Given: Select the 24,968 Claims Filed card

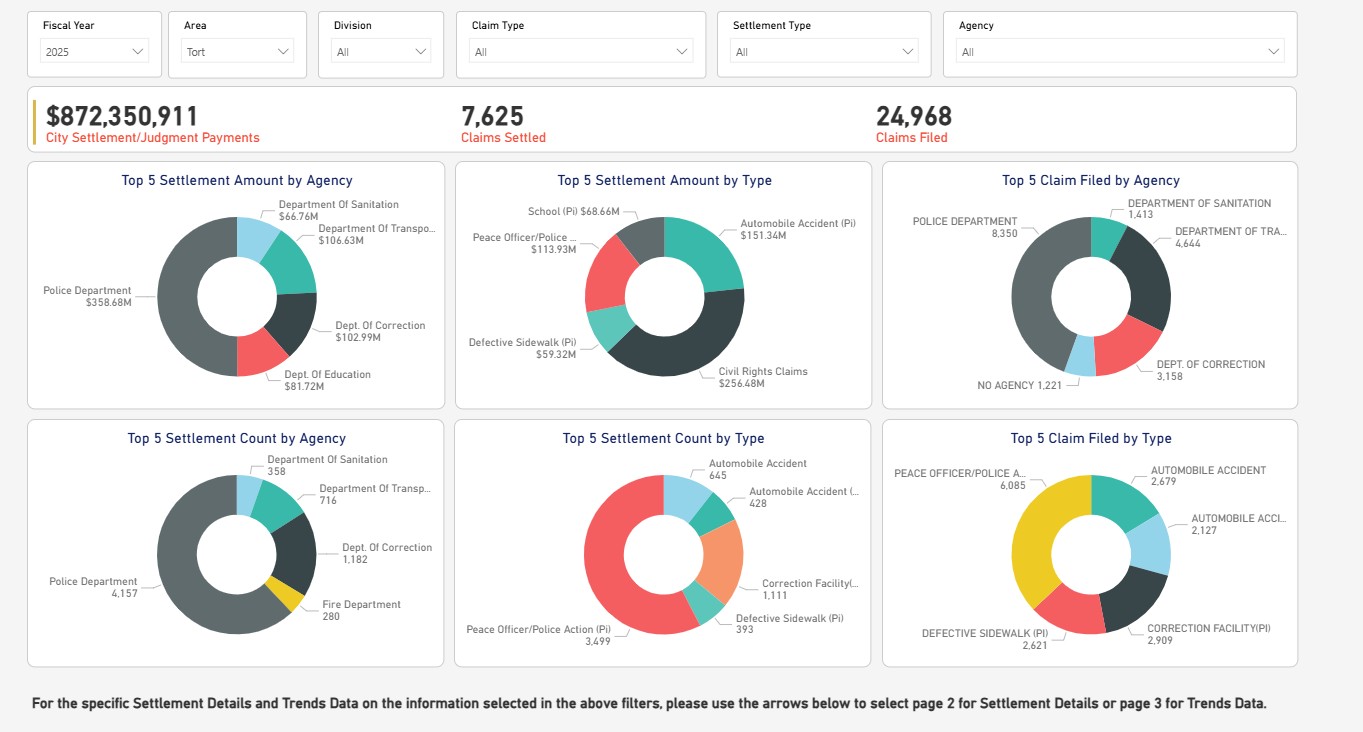Looking at the screenshot, I should tap(913, 117).
